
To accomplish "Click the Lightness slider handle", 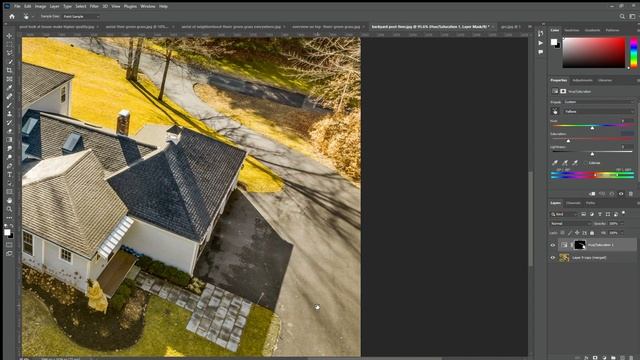I will (592, 154).
